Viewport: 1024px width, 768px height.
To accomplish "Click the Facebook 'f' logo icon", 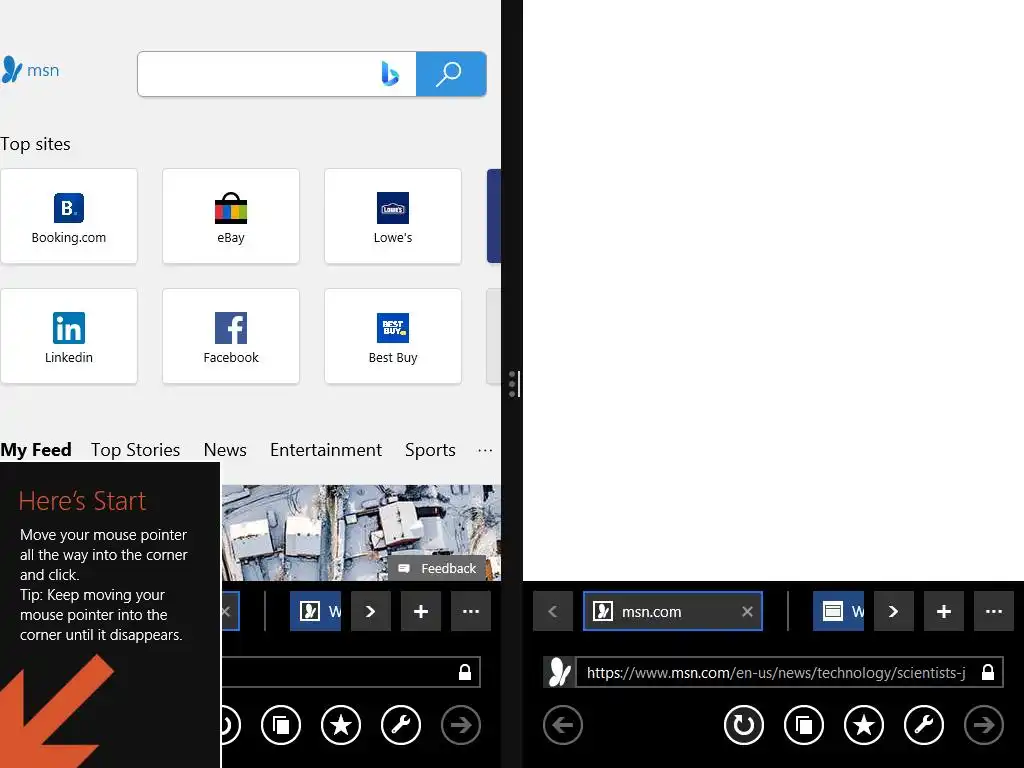I will pyautogui.click(x=231, y=328).
